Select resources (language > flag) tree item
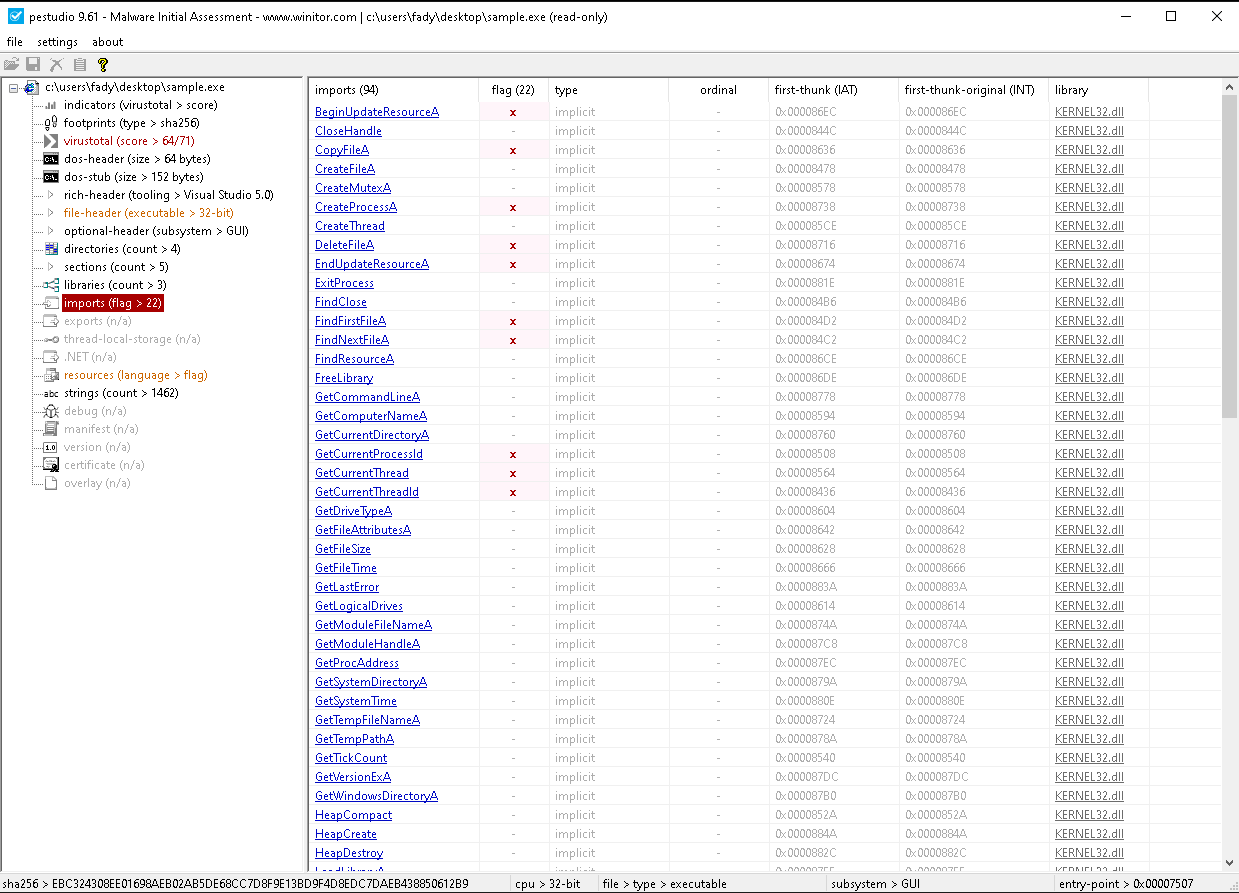 [x=135, y=375]
